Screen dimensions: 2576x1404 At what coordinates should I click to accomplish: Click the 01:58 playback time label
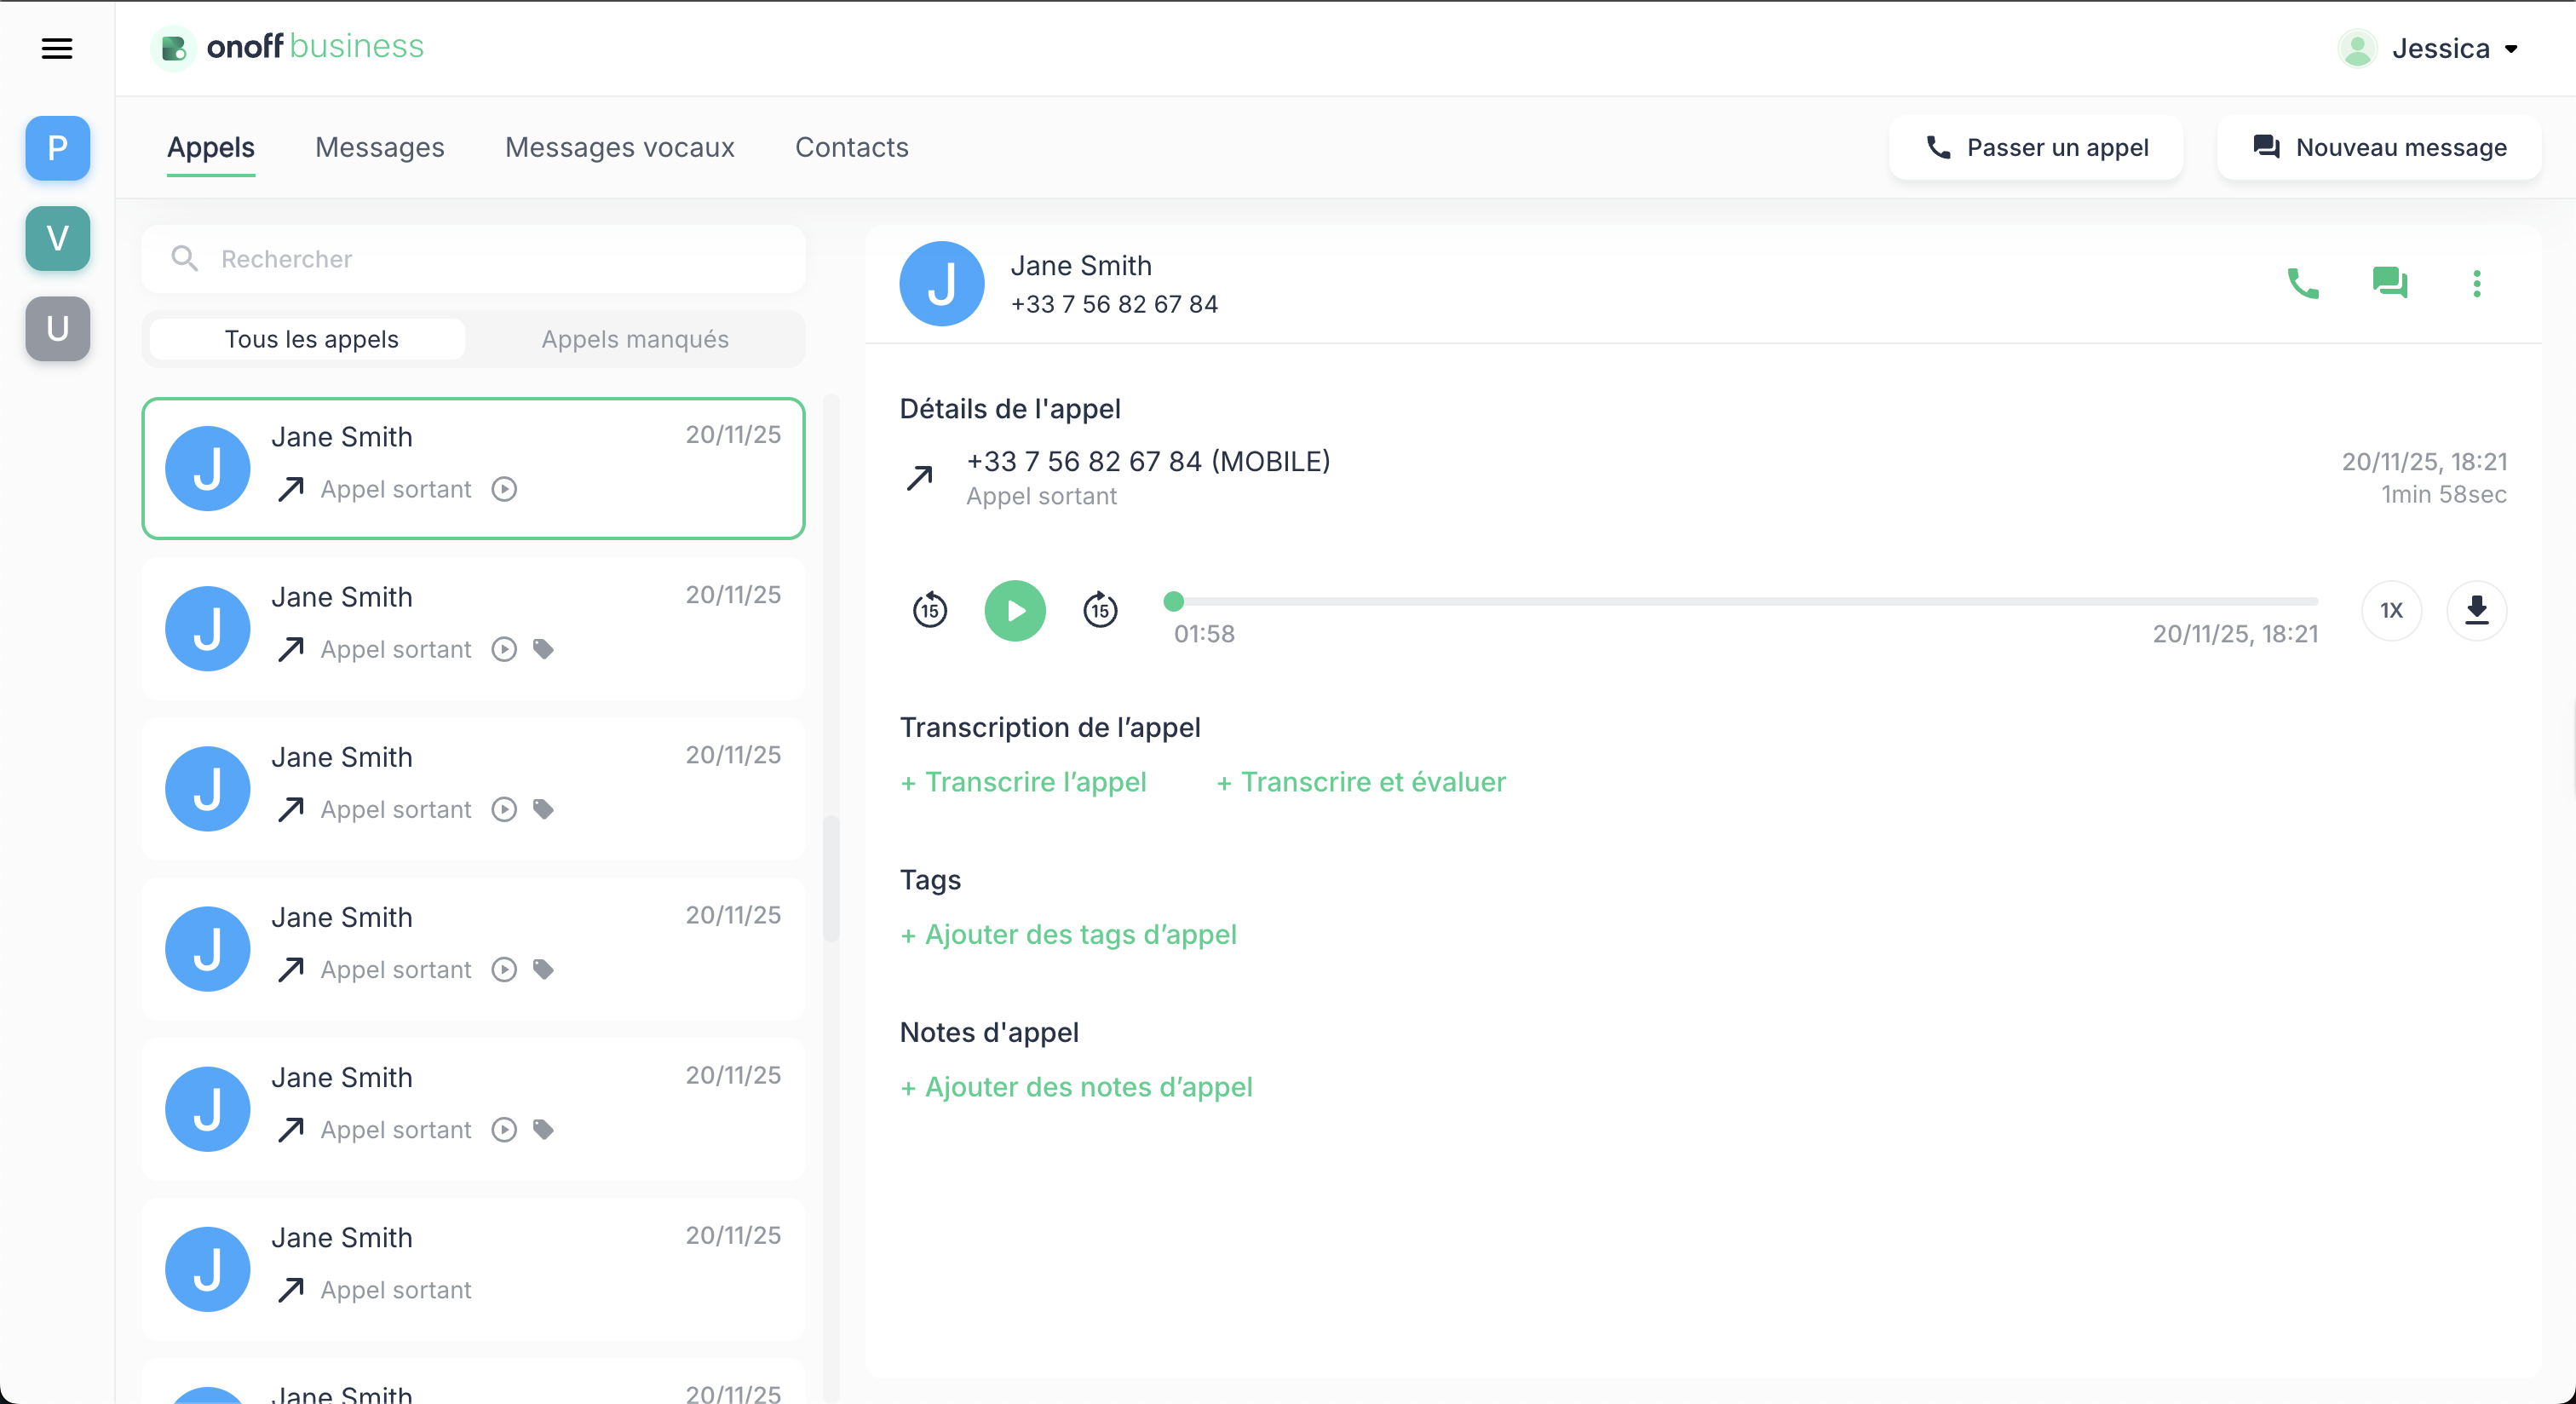click(x=1204, y=634)
